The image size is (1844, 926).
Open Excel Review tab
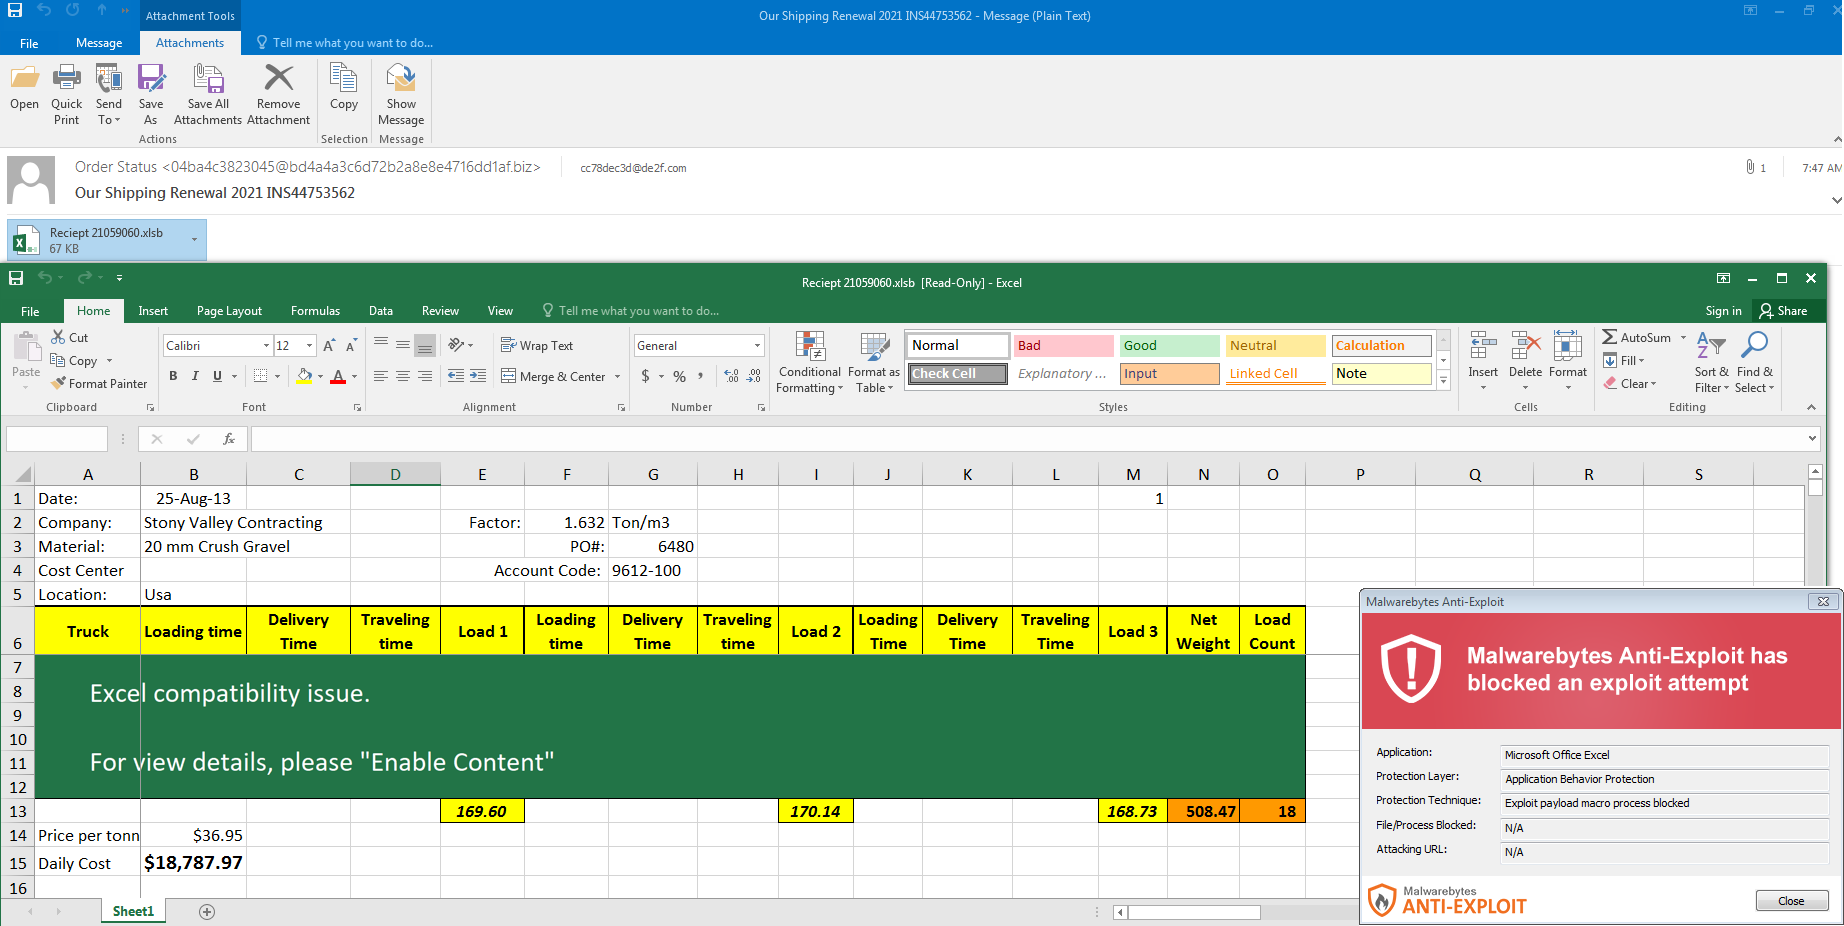(440, 311)
